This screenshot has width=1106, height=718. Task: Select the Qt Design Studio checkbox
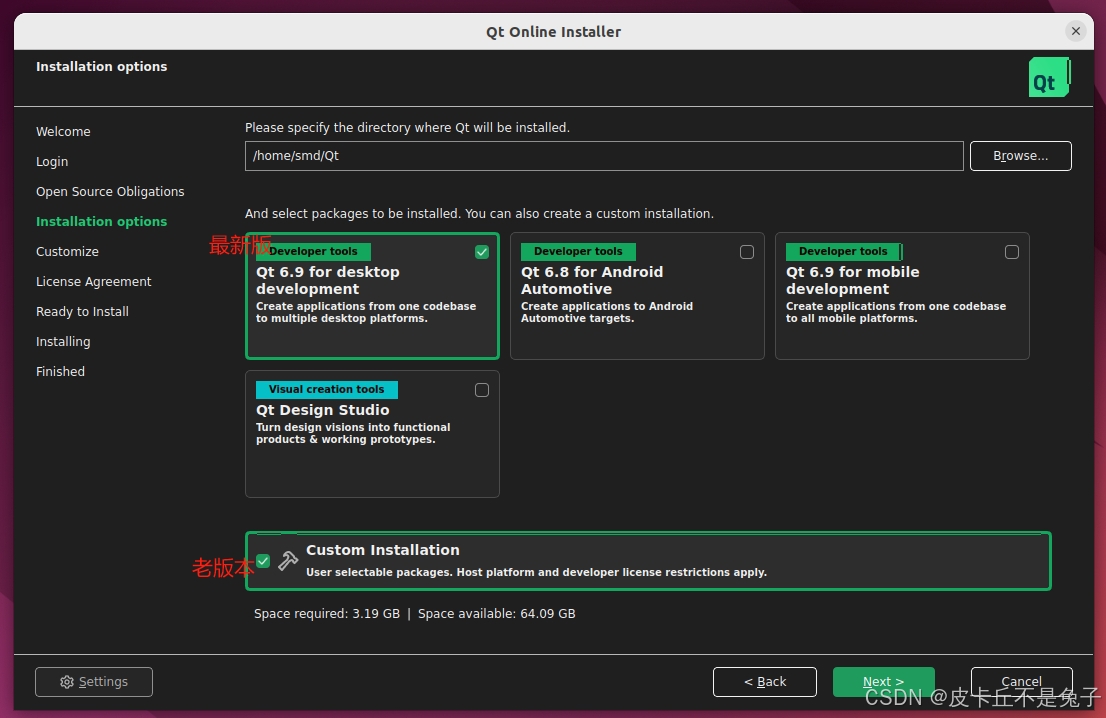[x=481, y=390]
